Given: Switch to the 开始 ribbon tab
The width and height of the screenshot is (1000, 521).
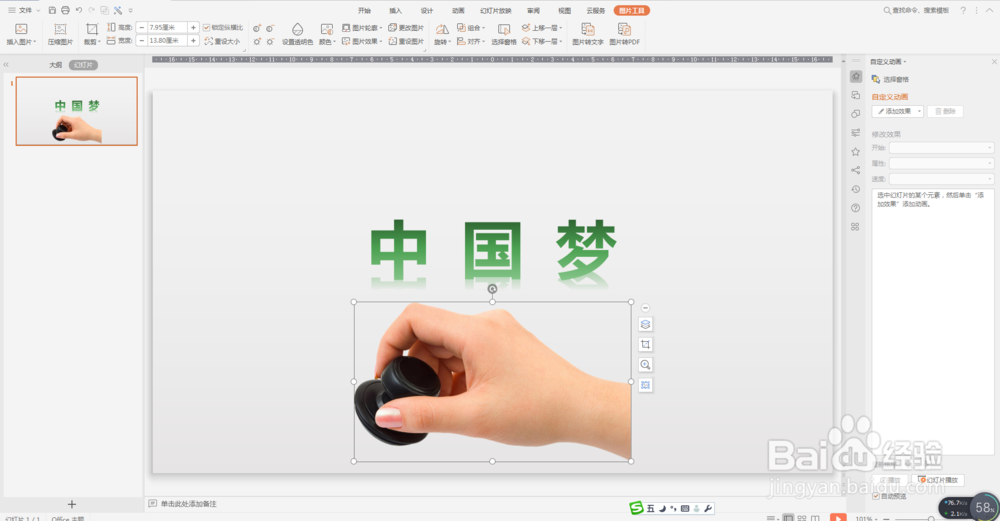Looking at the screenshot, I should (364, 10).
